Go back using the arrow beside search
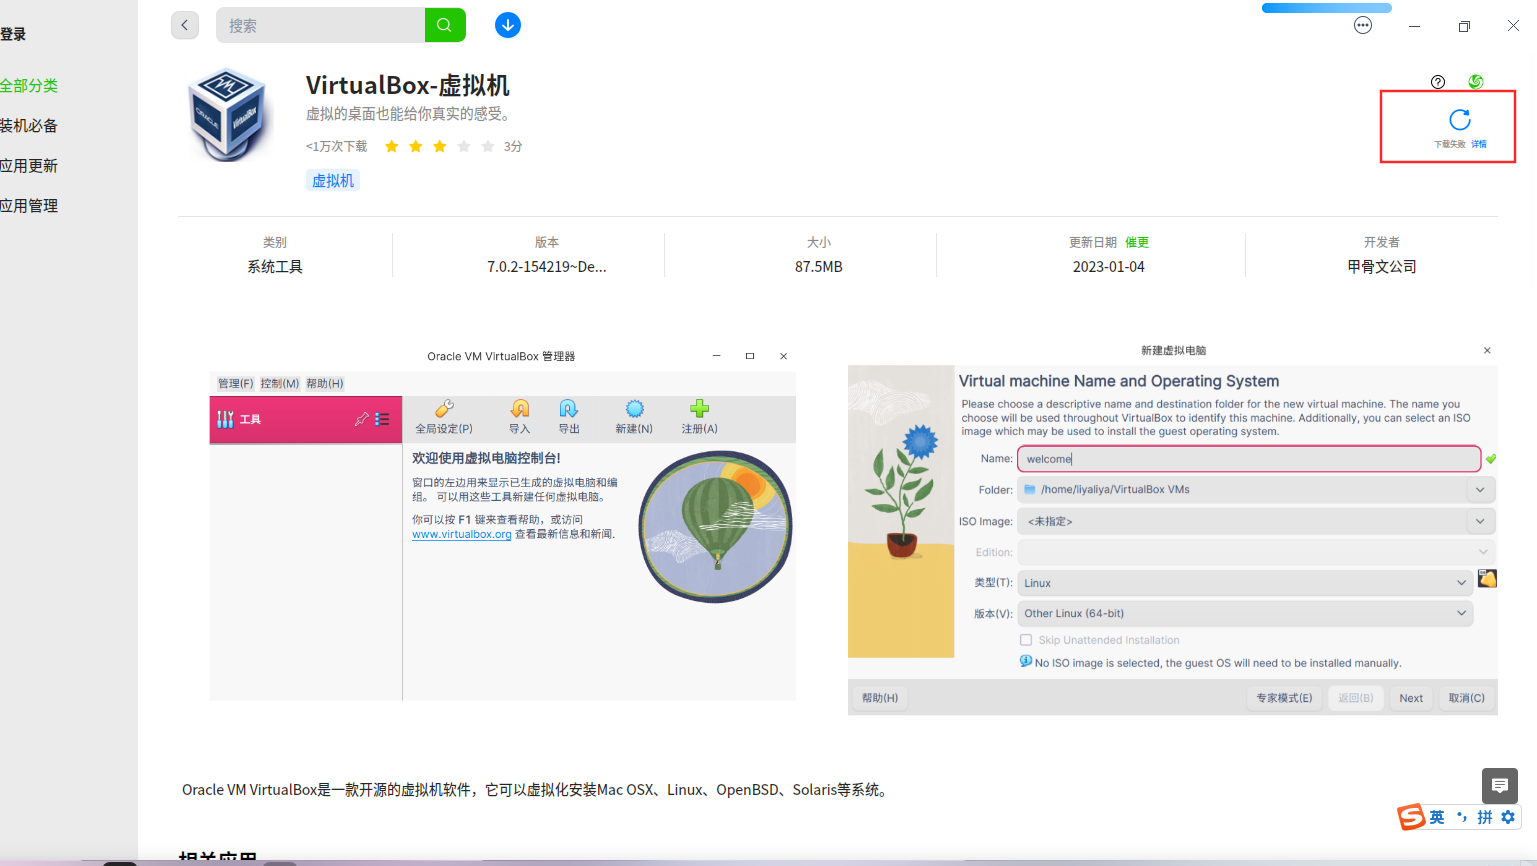Viewport: 1537px width, 866px height. click(x=185, y=25)
